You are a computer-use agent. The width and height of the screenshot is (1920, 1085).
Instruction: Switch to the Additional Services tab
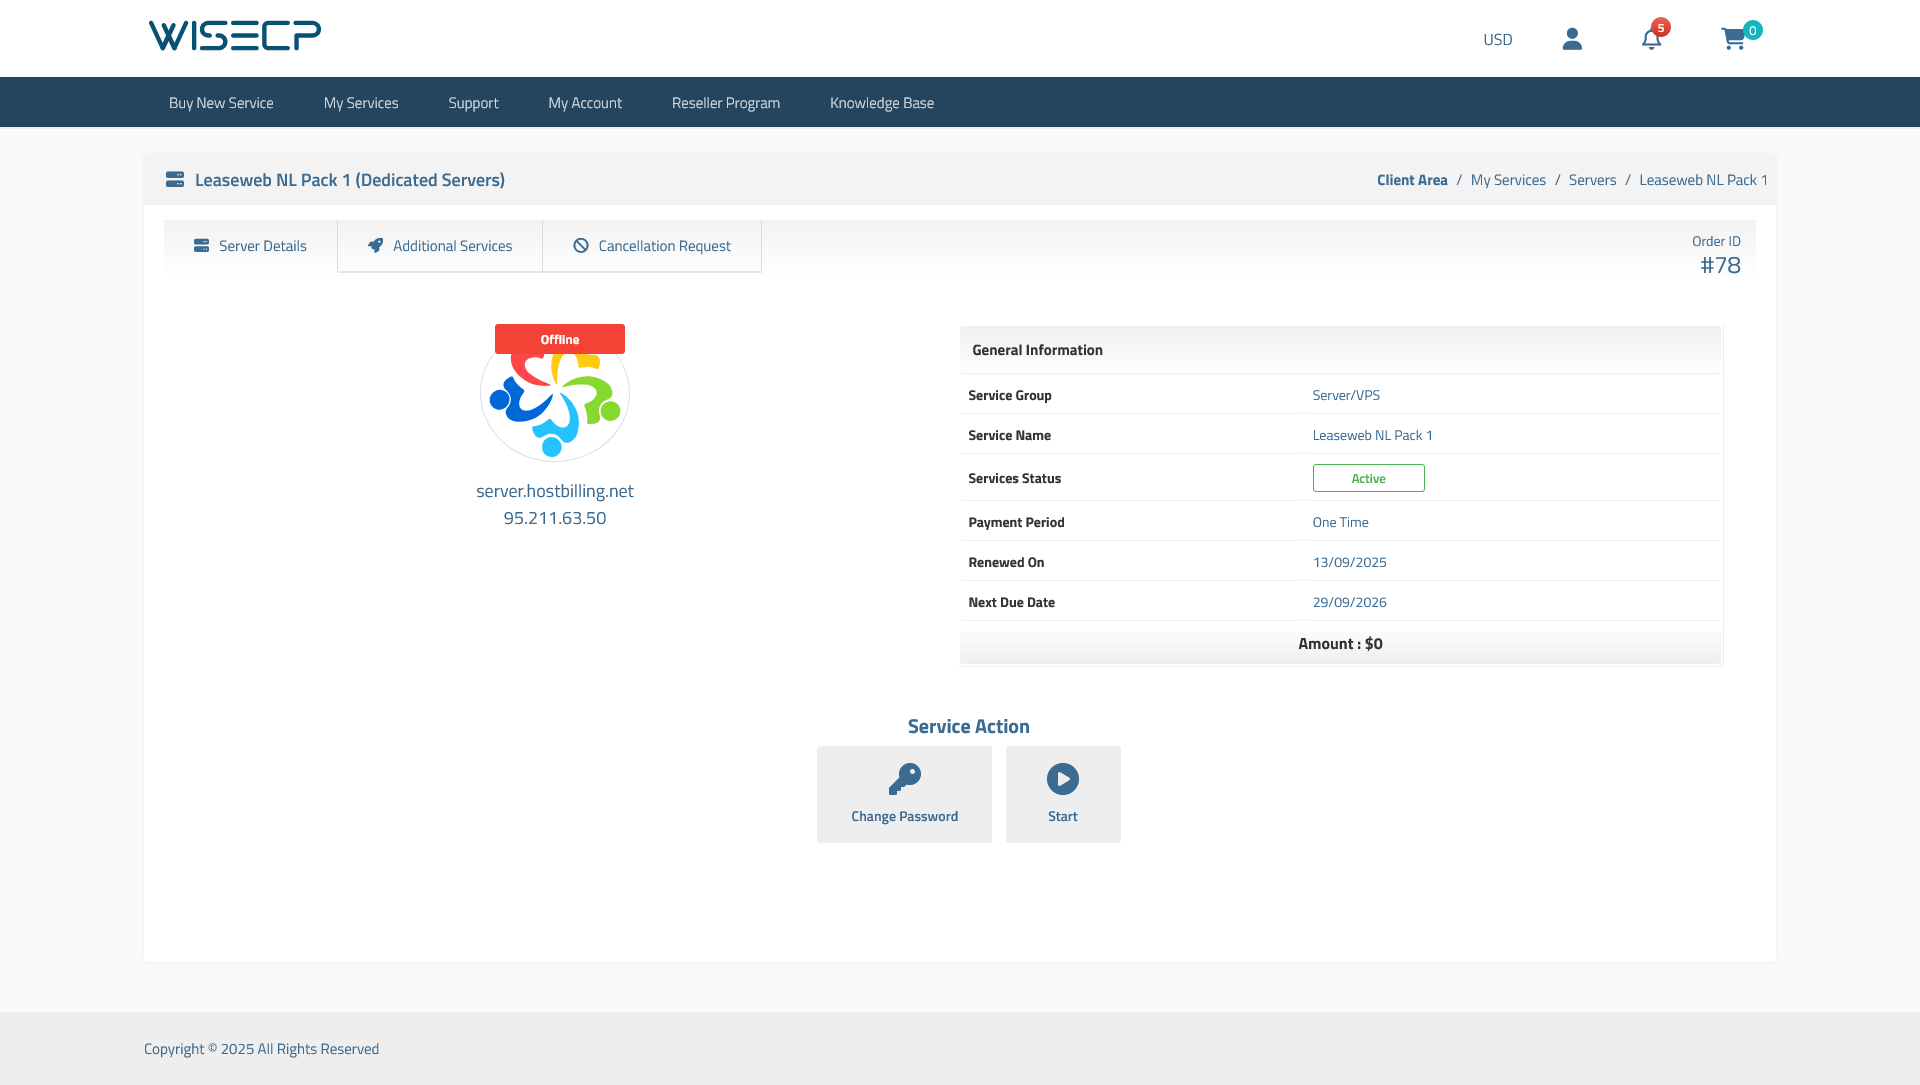click(x=440, y=246)
